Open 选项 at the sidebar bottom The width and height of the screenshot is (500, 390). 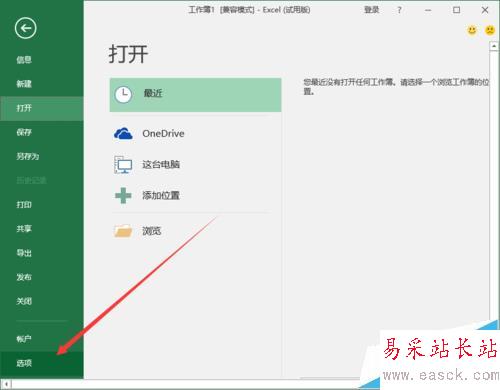point(42,363)
